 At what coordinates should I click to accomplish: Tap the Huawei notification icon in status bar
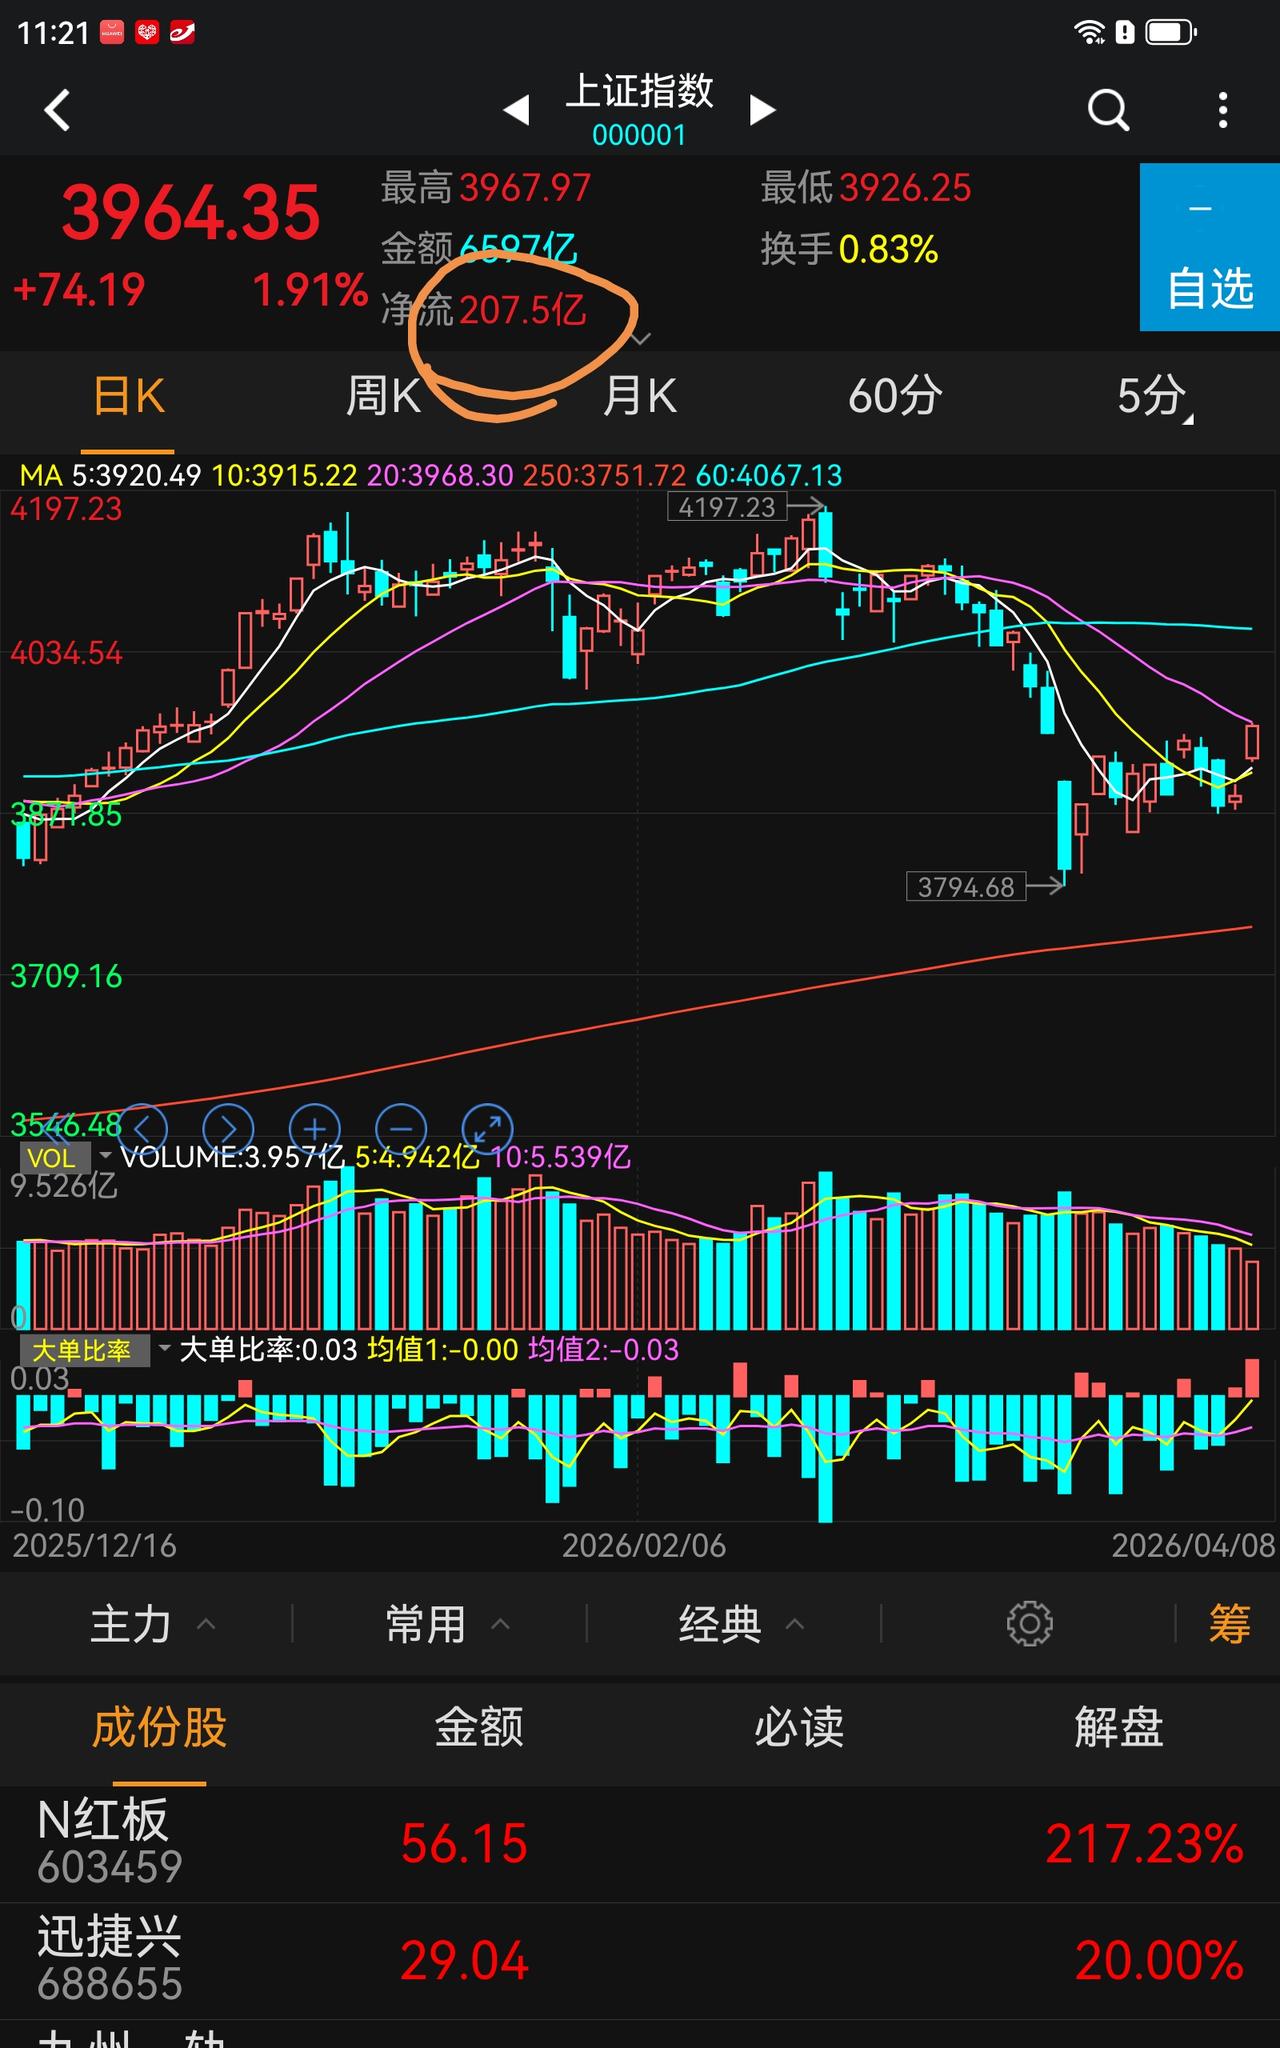(111, 33)
